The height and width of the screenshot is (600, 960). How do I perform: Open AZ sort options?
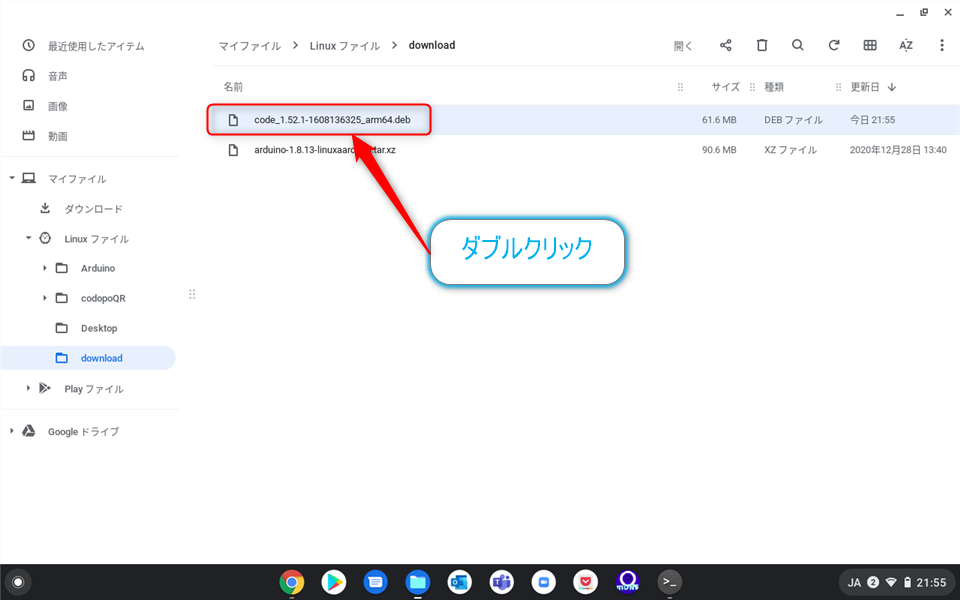[x=906, y=45]
